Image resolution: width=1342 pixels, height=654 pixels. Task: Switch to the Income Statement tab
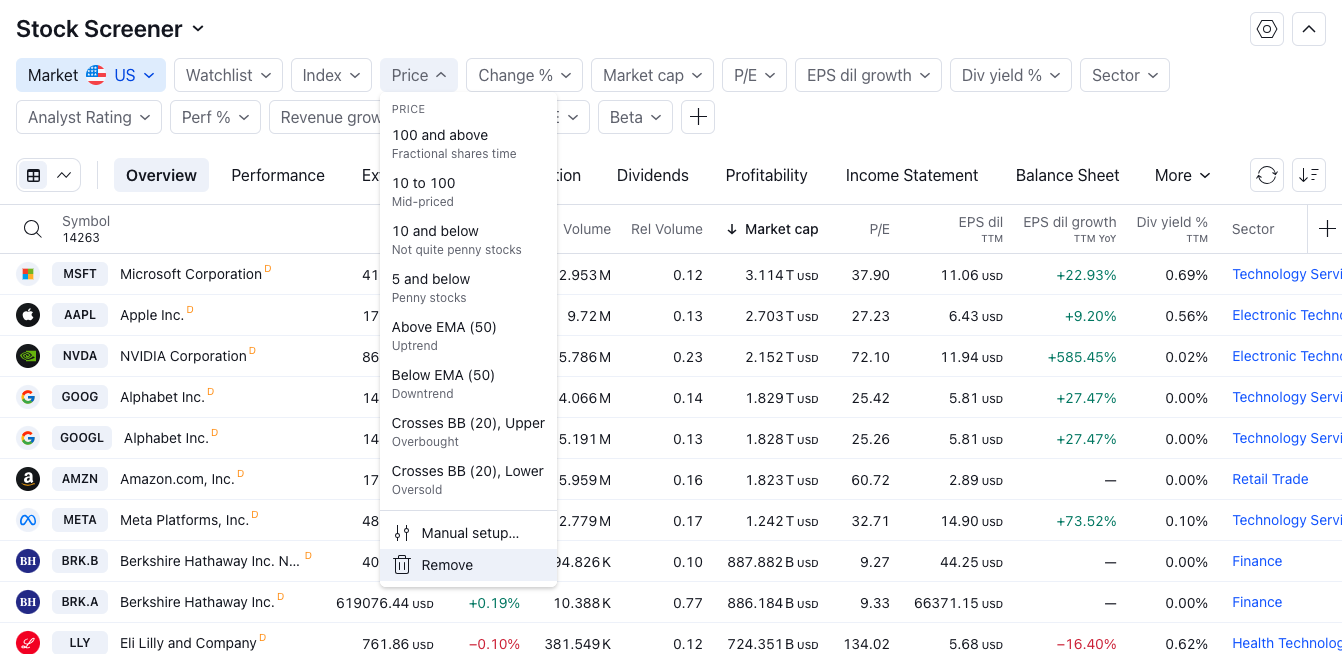(x=912, y=175)
